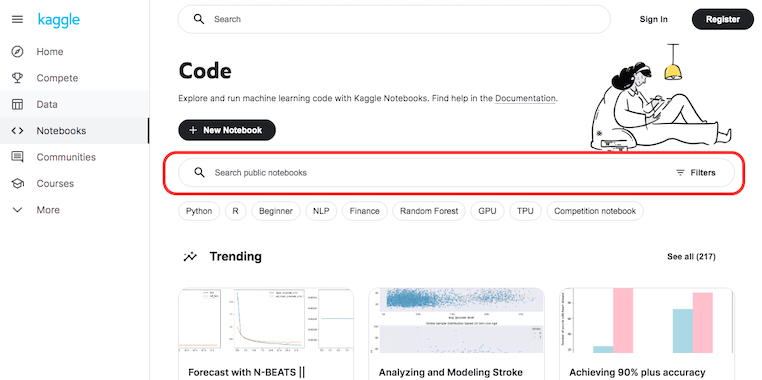Click magnifier icon in the top search bar

tap(198, 19)
